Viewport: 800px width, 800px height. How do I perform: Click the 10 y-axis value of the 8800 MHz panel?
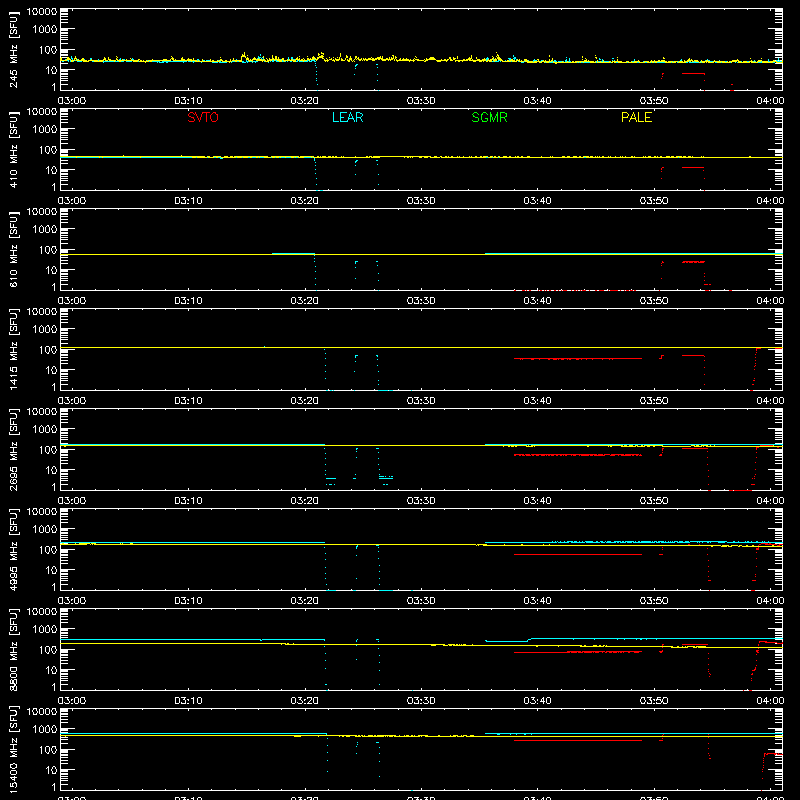pyautogui.click(x=52, y=670)
